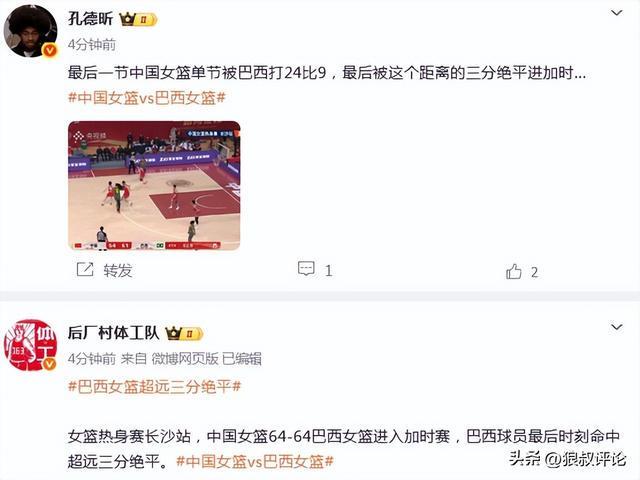Open hashtag #巴西女篮超远三分绝平#
Viewport: 640px width, 480px height.
(154, 386)
